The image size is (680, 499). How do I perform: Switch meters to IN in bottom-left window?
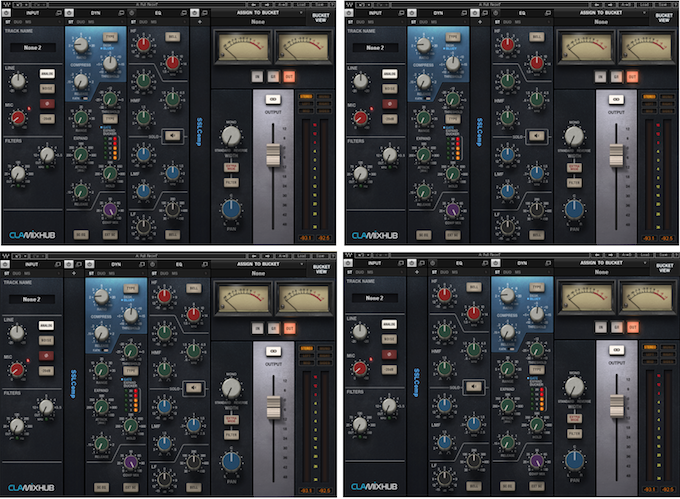(258, 329)
